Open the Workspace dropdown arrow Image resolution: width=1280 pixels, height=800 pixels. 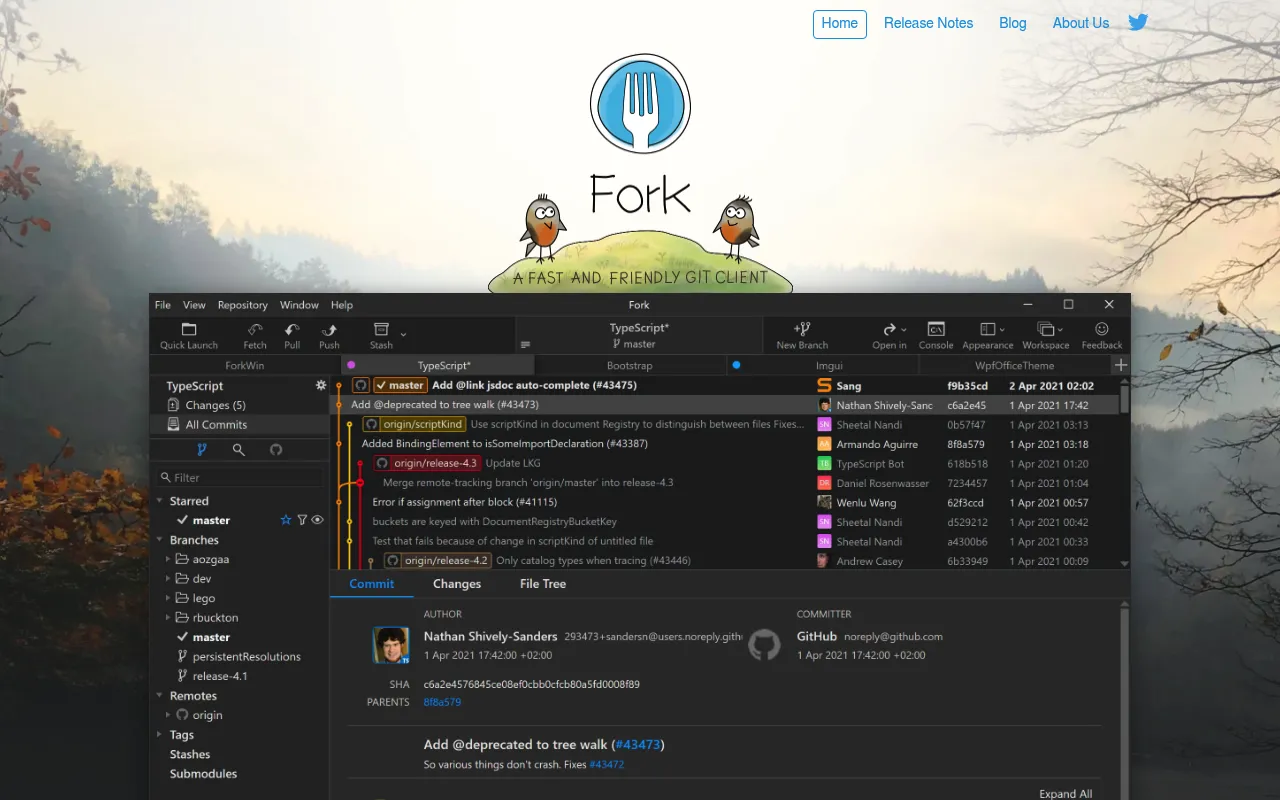tap(1060, 329)
